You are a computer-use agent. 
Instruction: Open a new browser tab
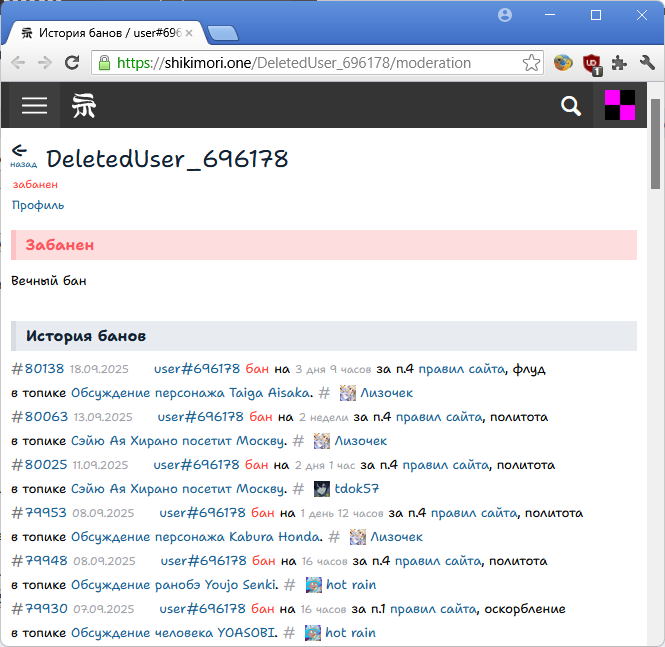222,34
